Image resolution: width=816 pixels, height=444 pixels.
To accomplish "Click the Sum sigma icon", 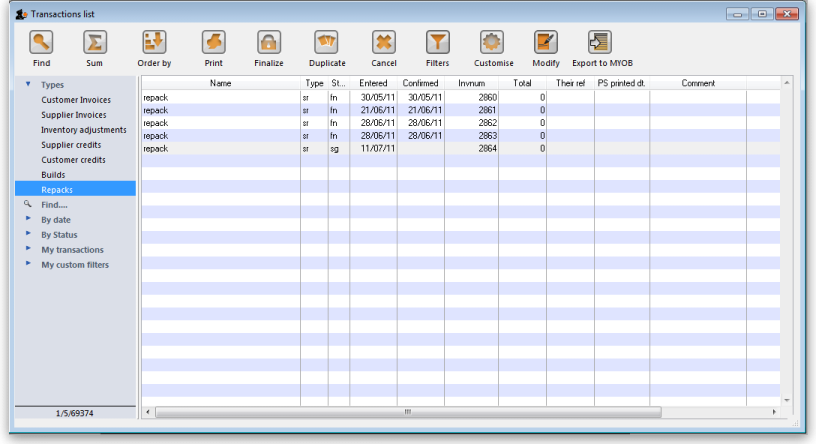I will coord(95,42).
